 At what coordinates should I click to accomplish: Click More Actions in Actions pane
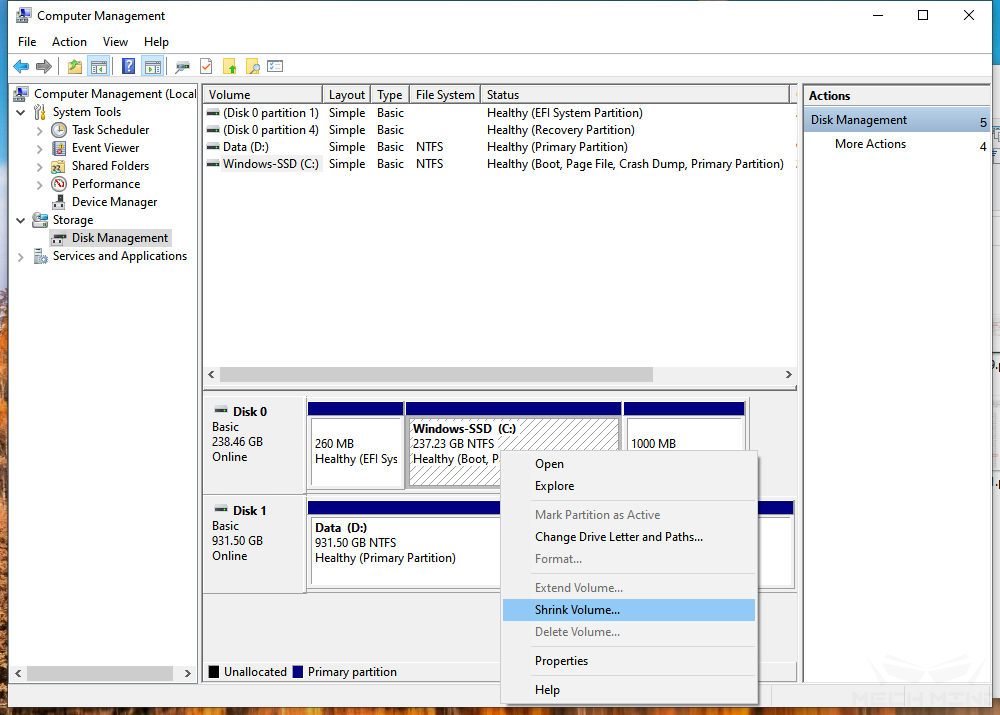[870, 144]
